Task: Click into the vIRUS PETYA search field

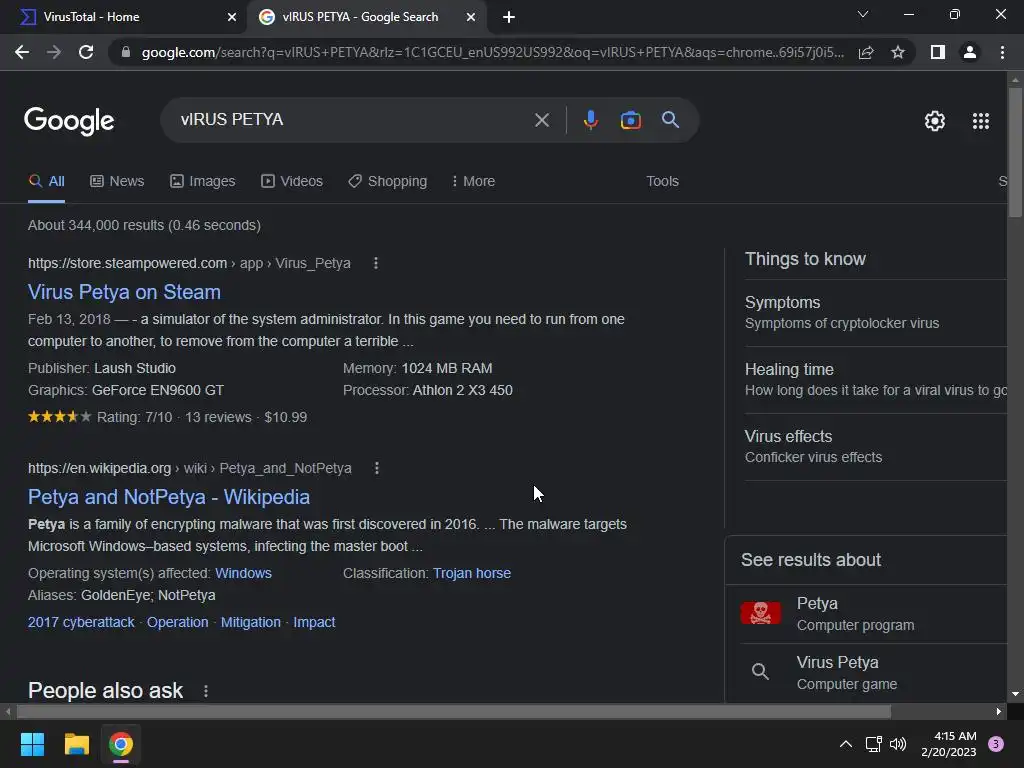Action: 353,120
